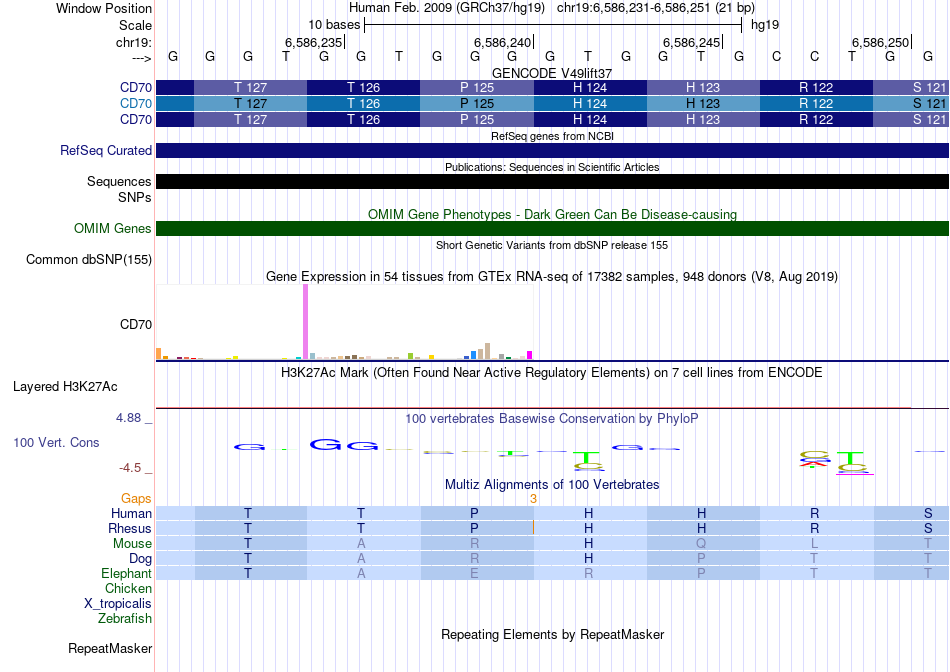Click H 124 codon in light-blue CD70 row

point(590,104)
